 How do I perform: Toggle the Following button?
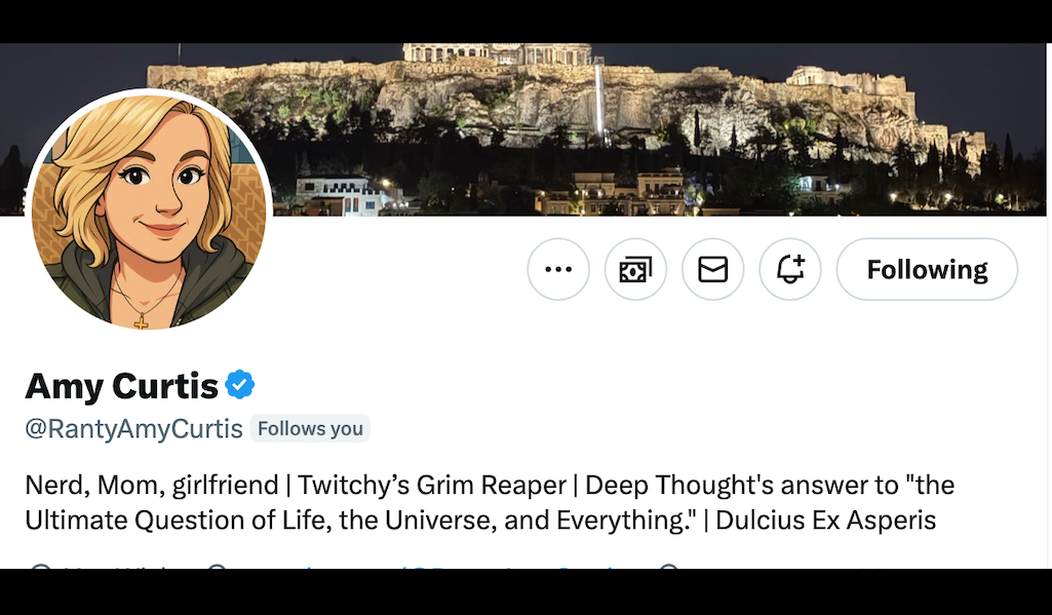(927, 269)
